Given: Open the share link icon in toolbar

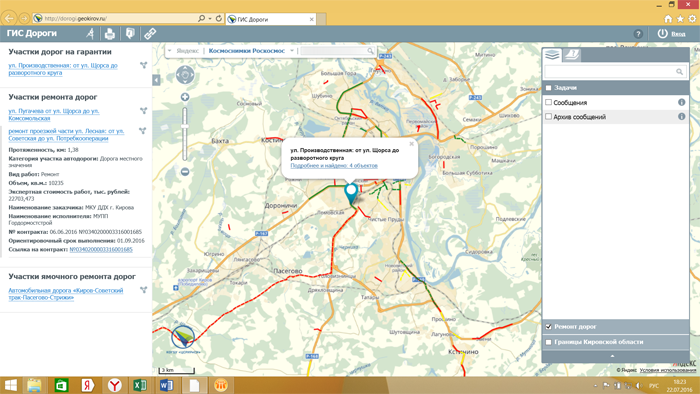Looking at the screenshot, I should [x=150, y=33].
